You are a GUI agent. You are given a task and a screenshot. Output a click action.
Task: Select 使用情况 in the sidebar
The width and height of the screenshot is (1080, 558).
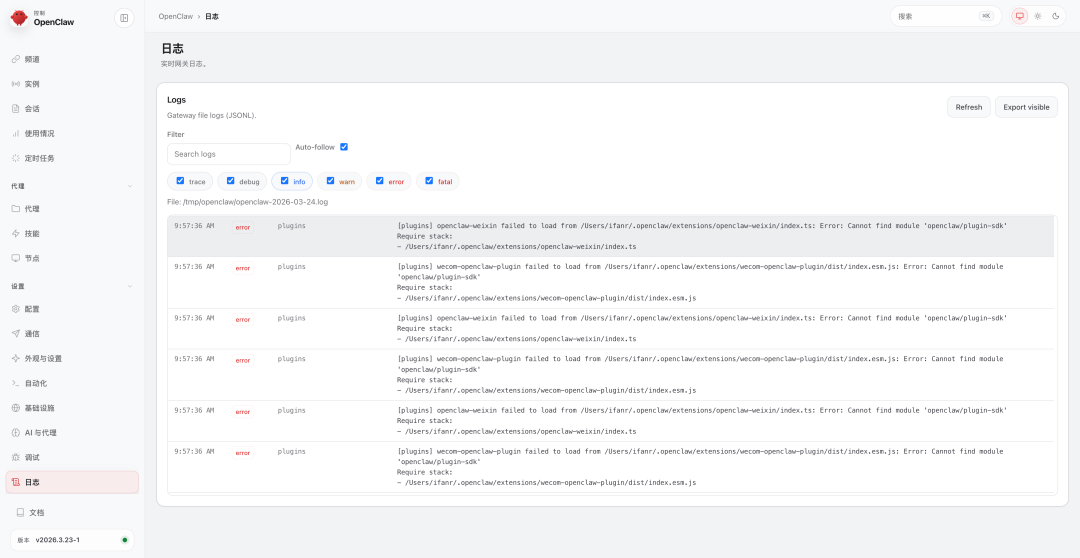point(39,133)
